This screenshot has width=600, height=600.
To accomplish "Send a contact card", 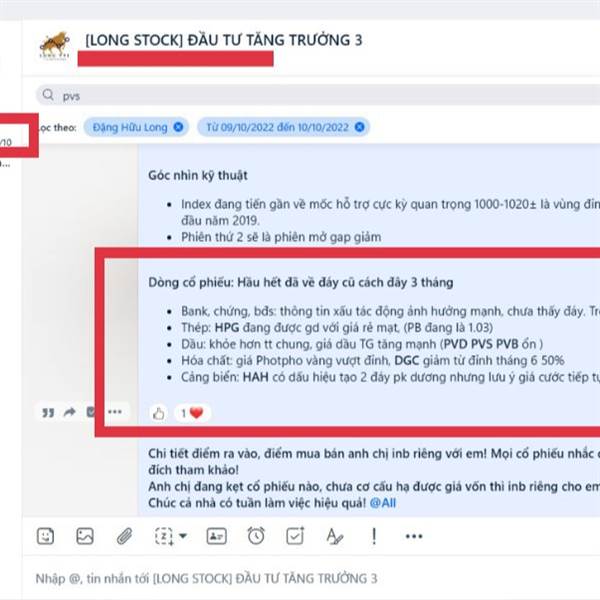I will [x=217, y=536].
